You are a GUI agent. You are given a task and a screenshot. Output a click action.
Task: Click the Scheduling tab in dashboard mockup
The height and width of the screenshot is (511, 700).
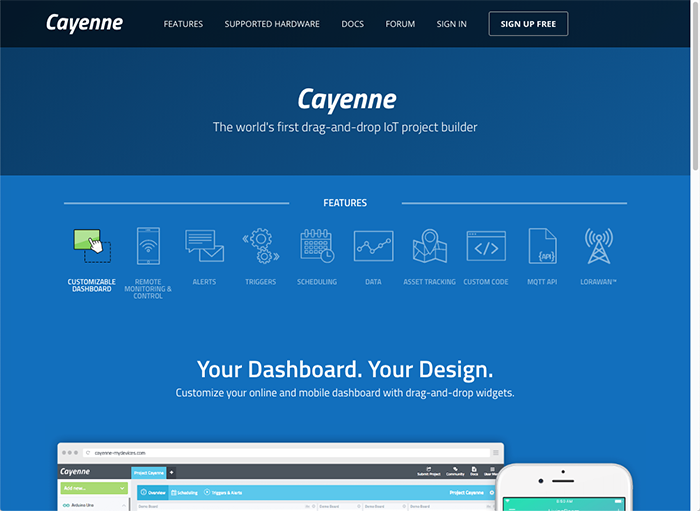tap(184, 493)
